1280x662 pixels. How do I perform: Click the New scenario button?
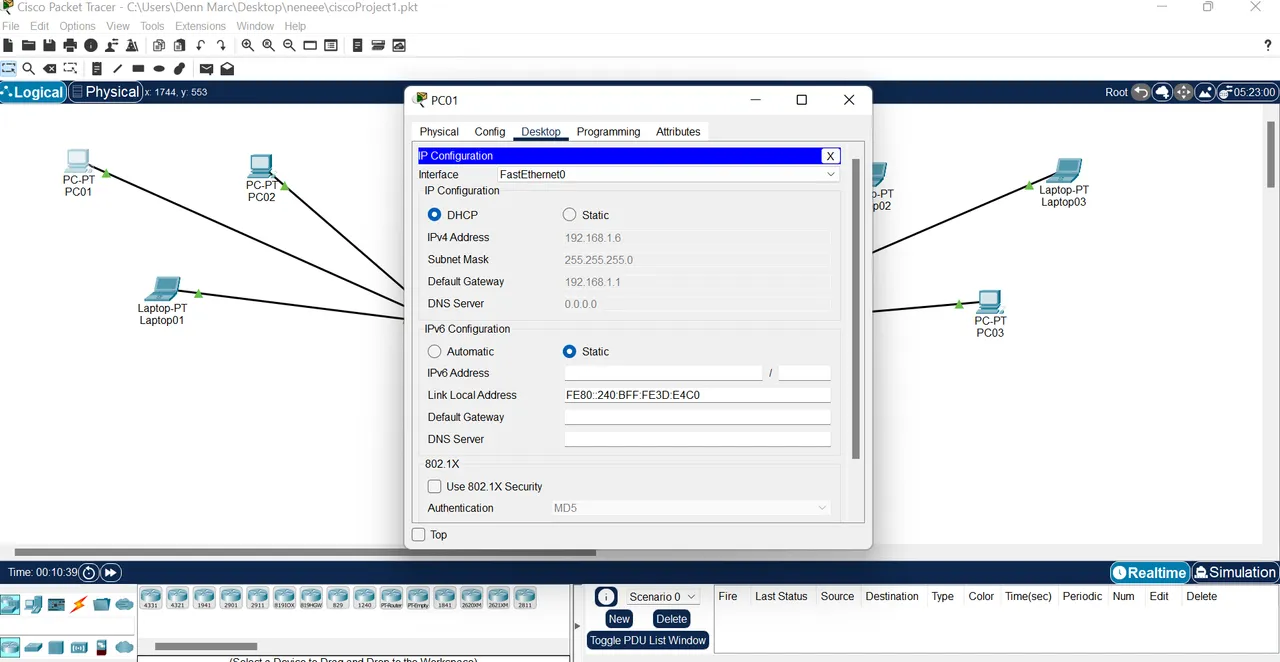[x=619, y=619]
